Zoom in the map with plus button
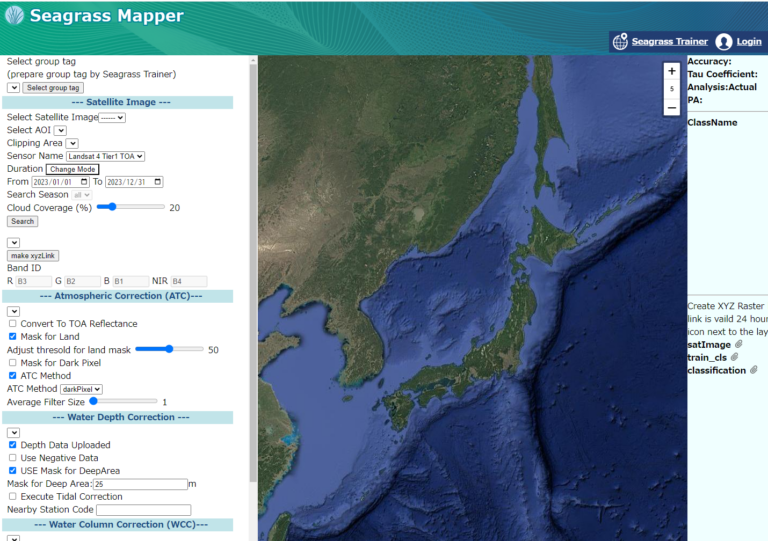This screenshot has height=541, width=768. (672, 72)
